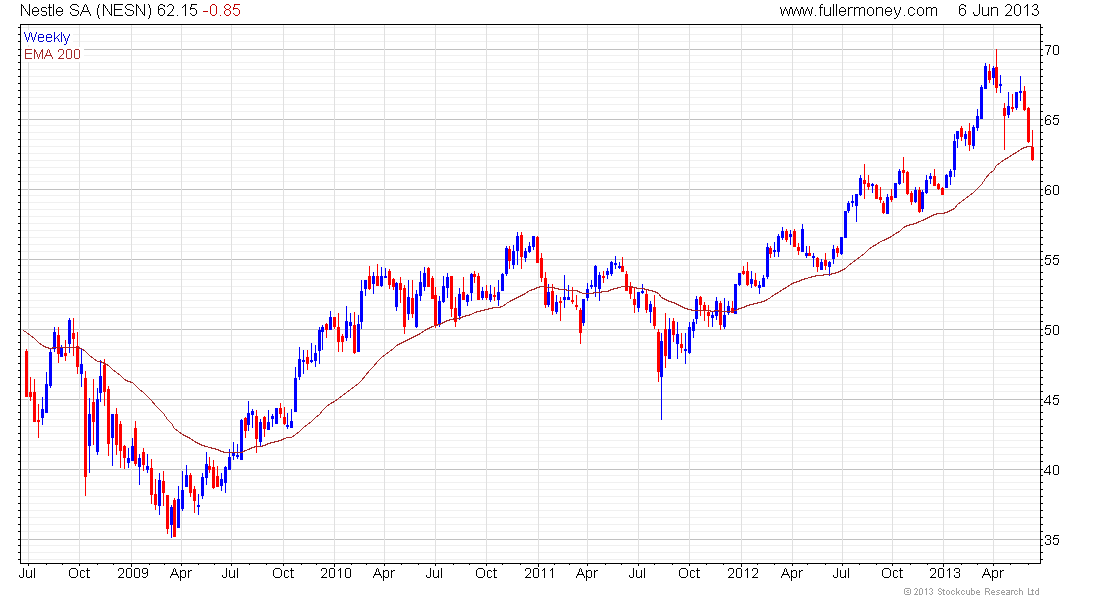This screenshot has width=1100, height=600.
Task: Click the 'Jul' label after 2012 Apr
Action: [841, 573]
